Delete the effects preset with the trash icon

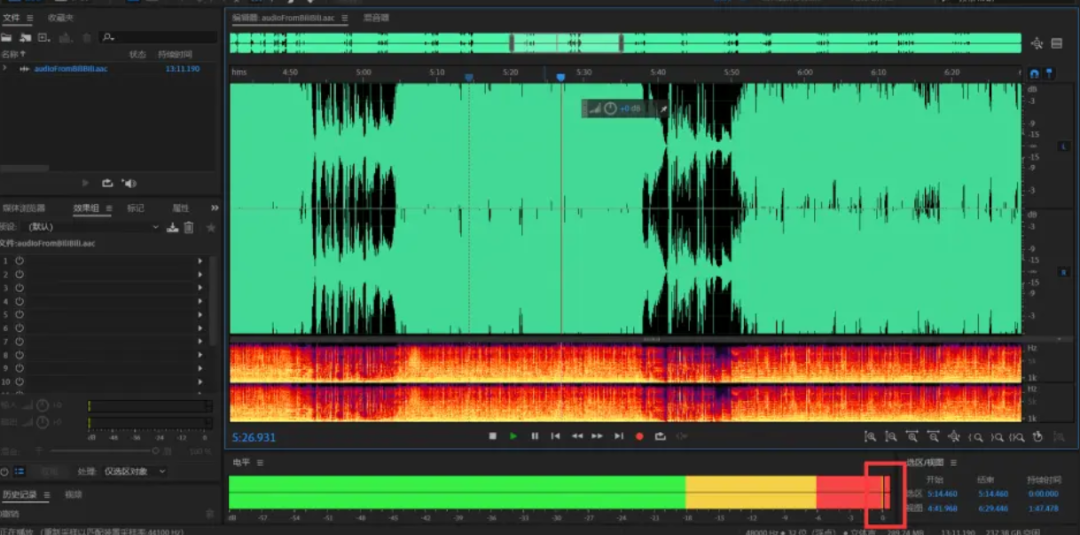188,228
